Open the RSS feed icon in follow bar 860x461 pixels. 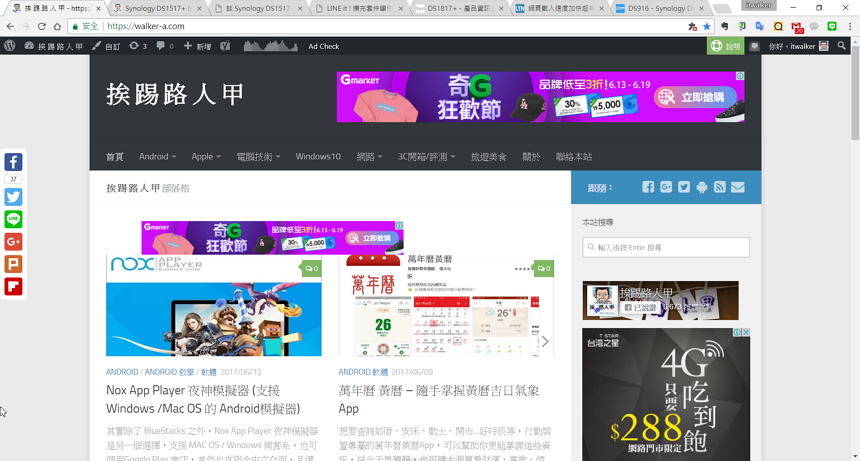[x=720, y=187]
